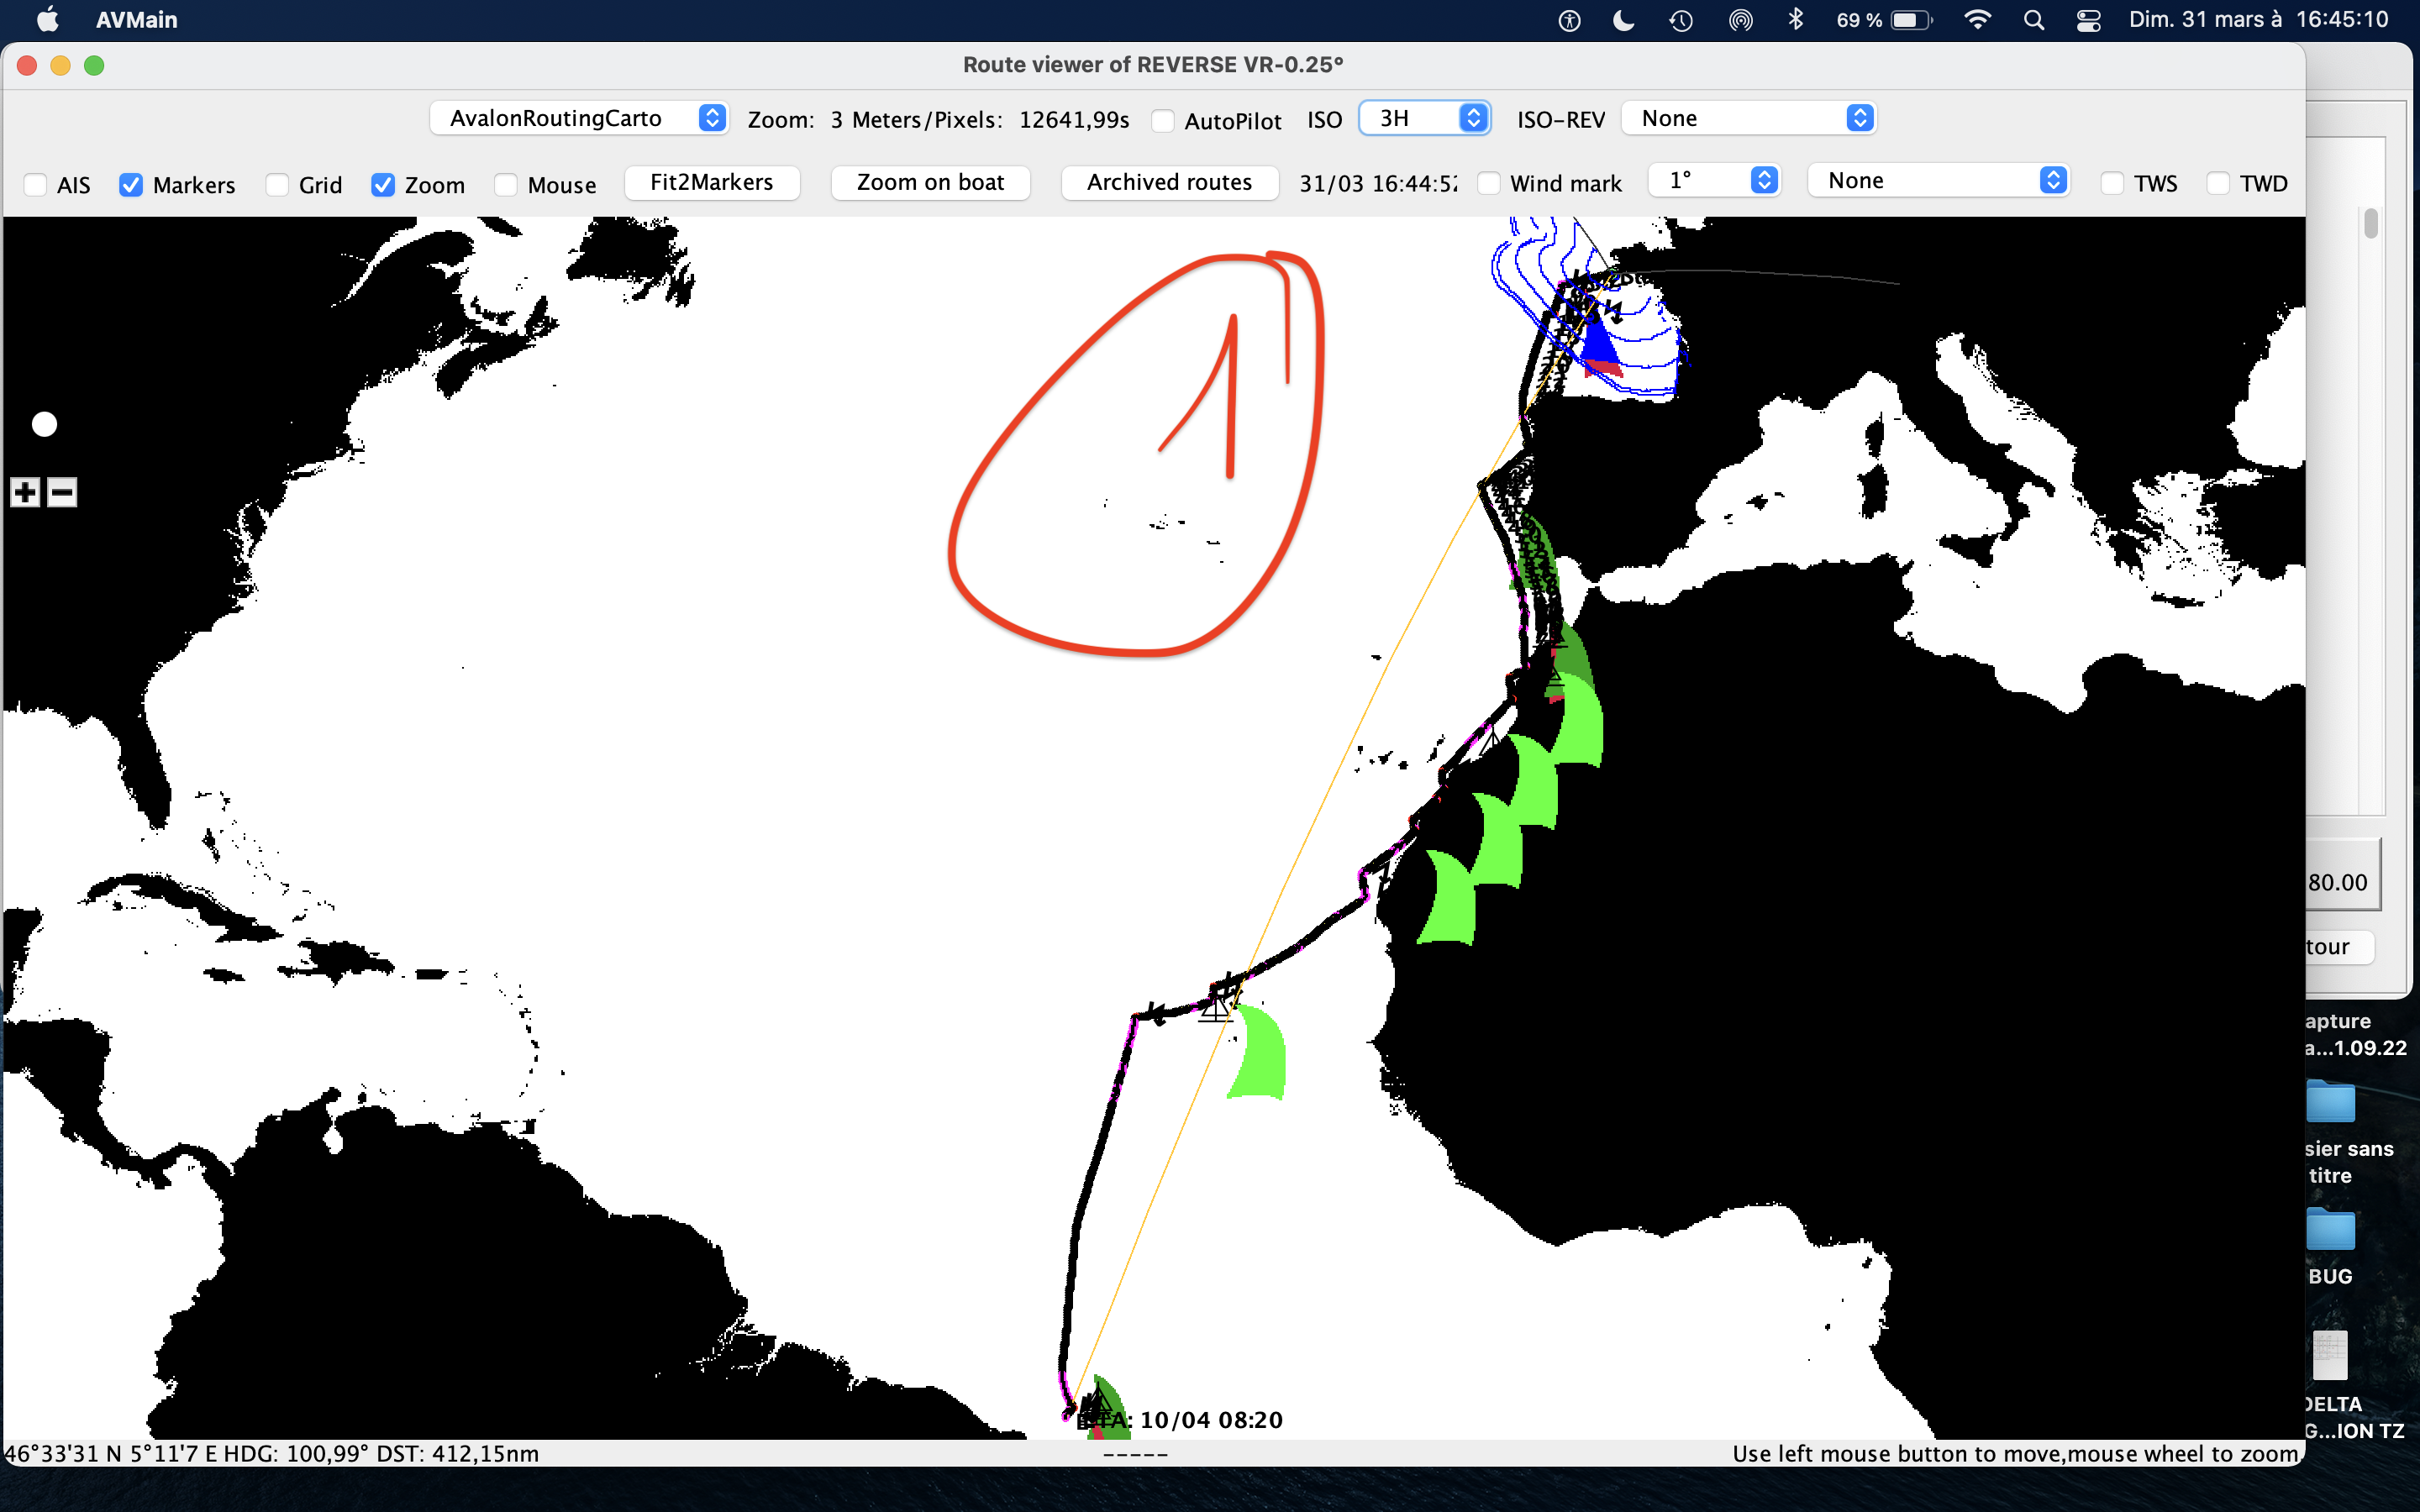Click the white circle map marker
2420x1512 pixels.
[x=44, y=424]
